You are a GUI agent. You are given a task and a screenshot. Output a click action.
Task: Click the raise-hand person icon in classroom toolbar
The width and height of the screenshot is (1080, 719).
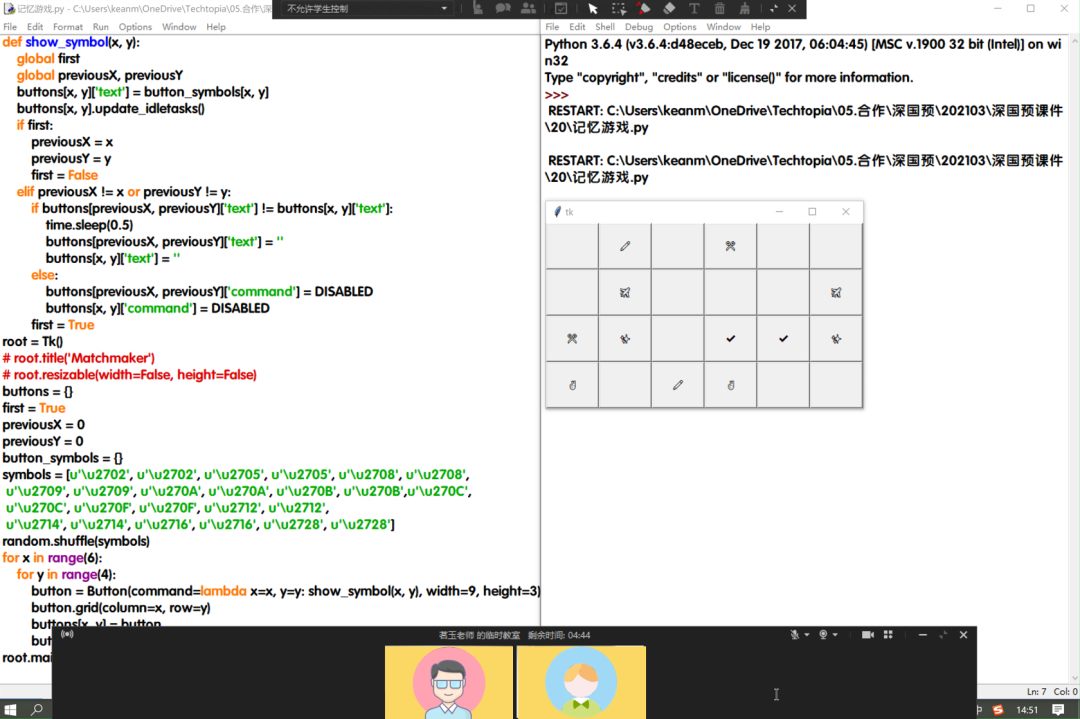(477, 8)
